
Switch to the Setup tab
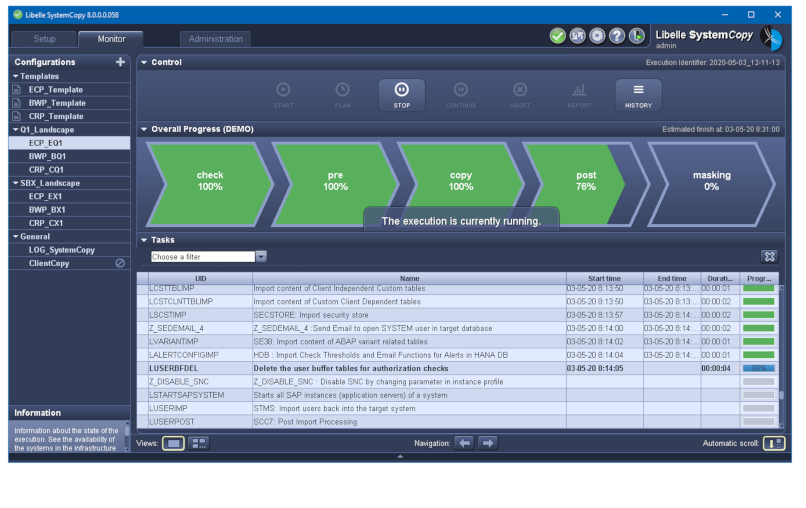pos(45,39)
